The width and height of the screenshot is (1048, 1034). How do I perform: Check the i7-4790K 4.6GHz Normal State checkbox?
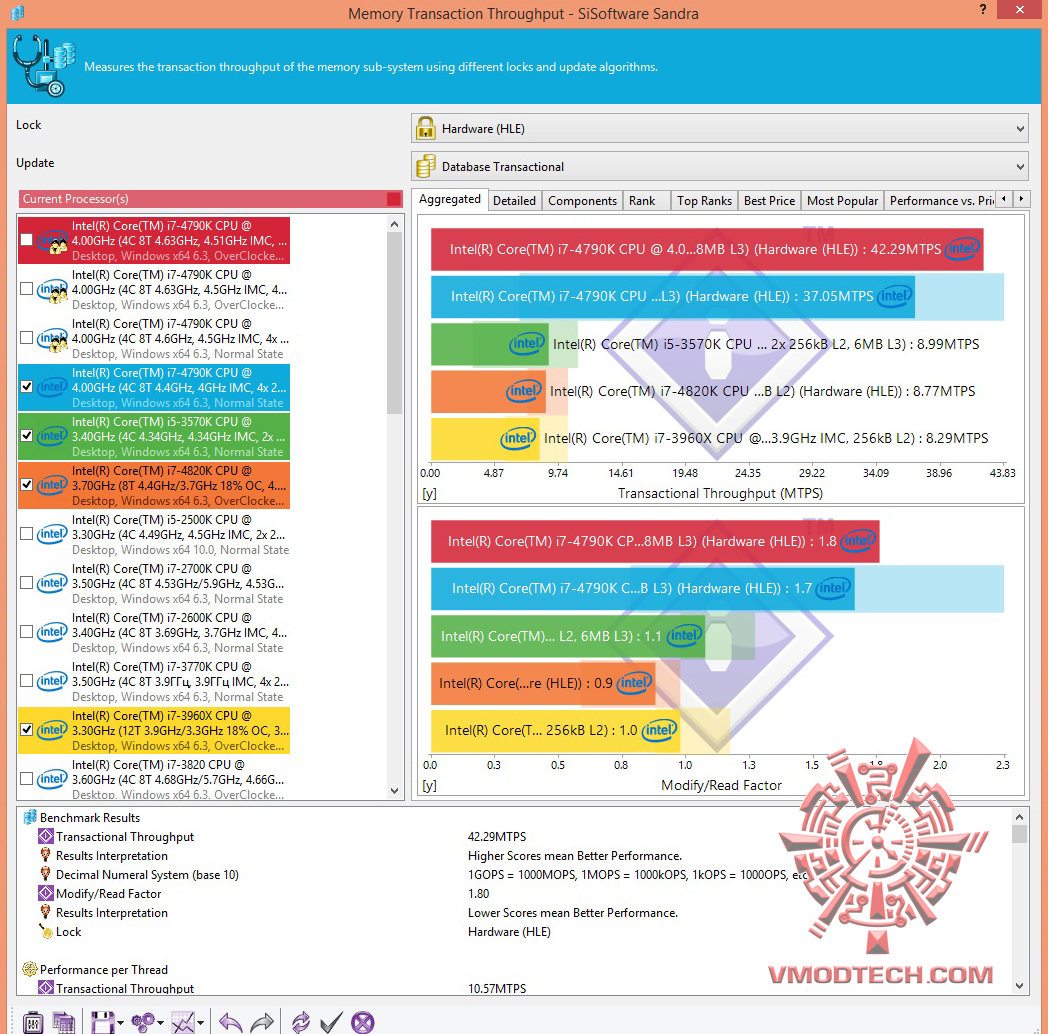(x=26, y=338)
